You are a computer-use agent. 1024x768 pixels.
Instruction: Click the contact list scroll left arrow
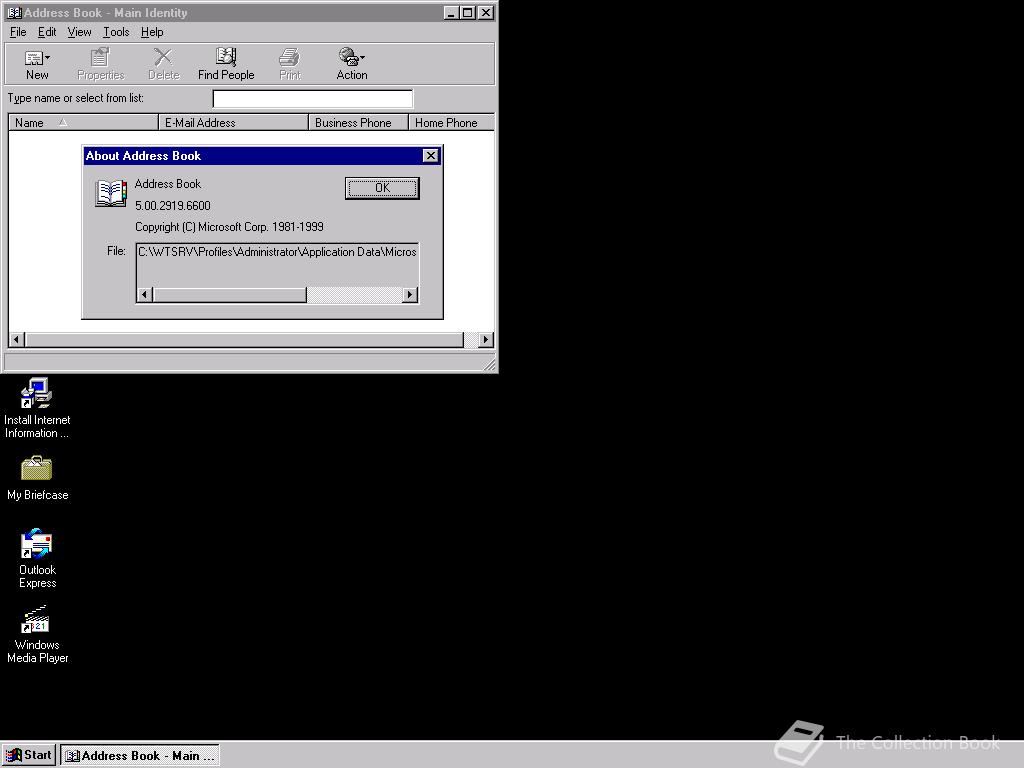click(x=16, y=340)
